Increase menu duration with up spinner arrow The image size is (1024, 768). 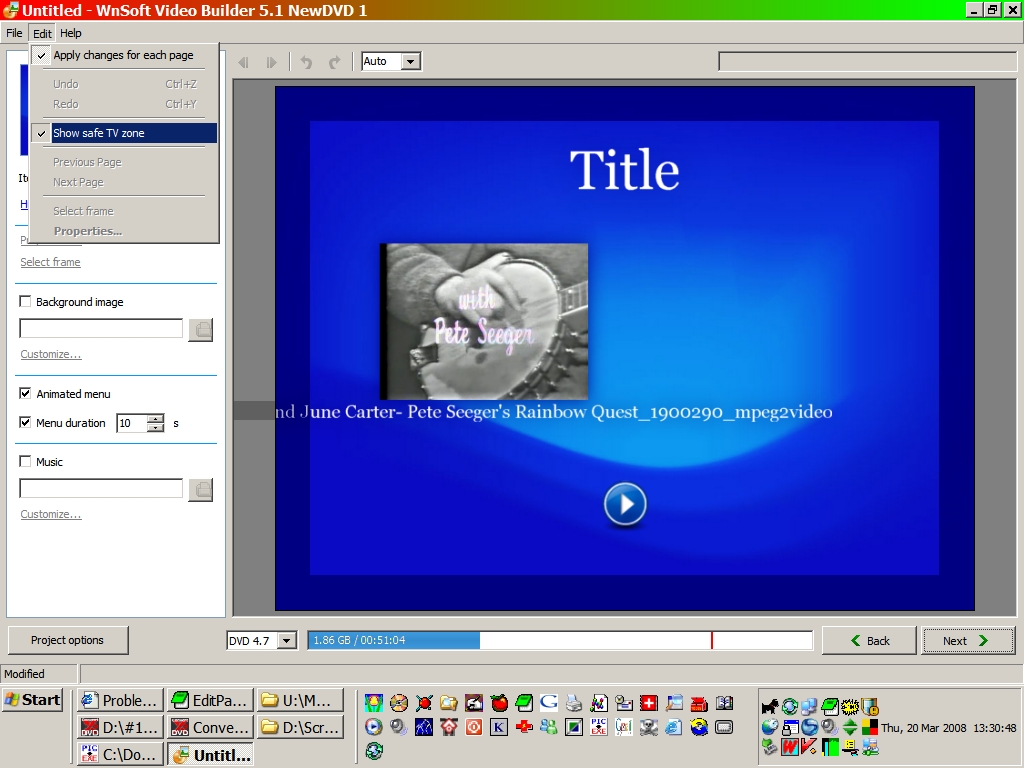(x=155, y=419)
